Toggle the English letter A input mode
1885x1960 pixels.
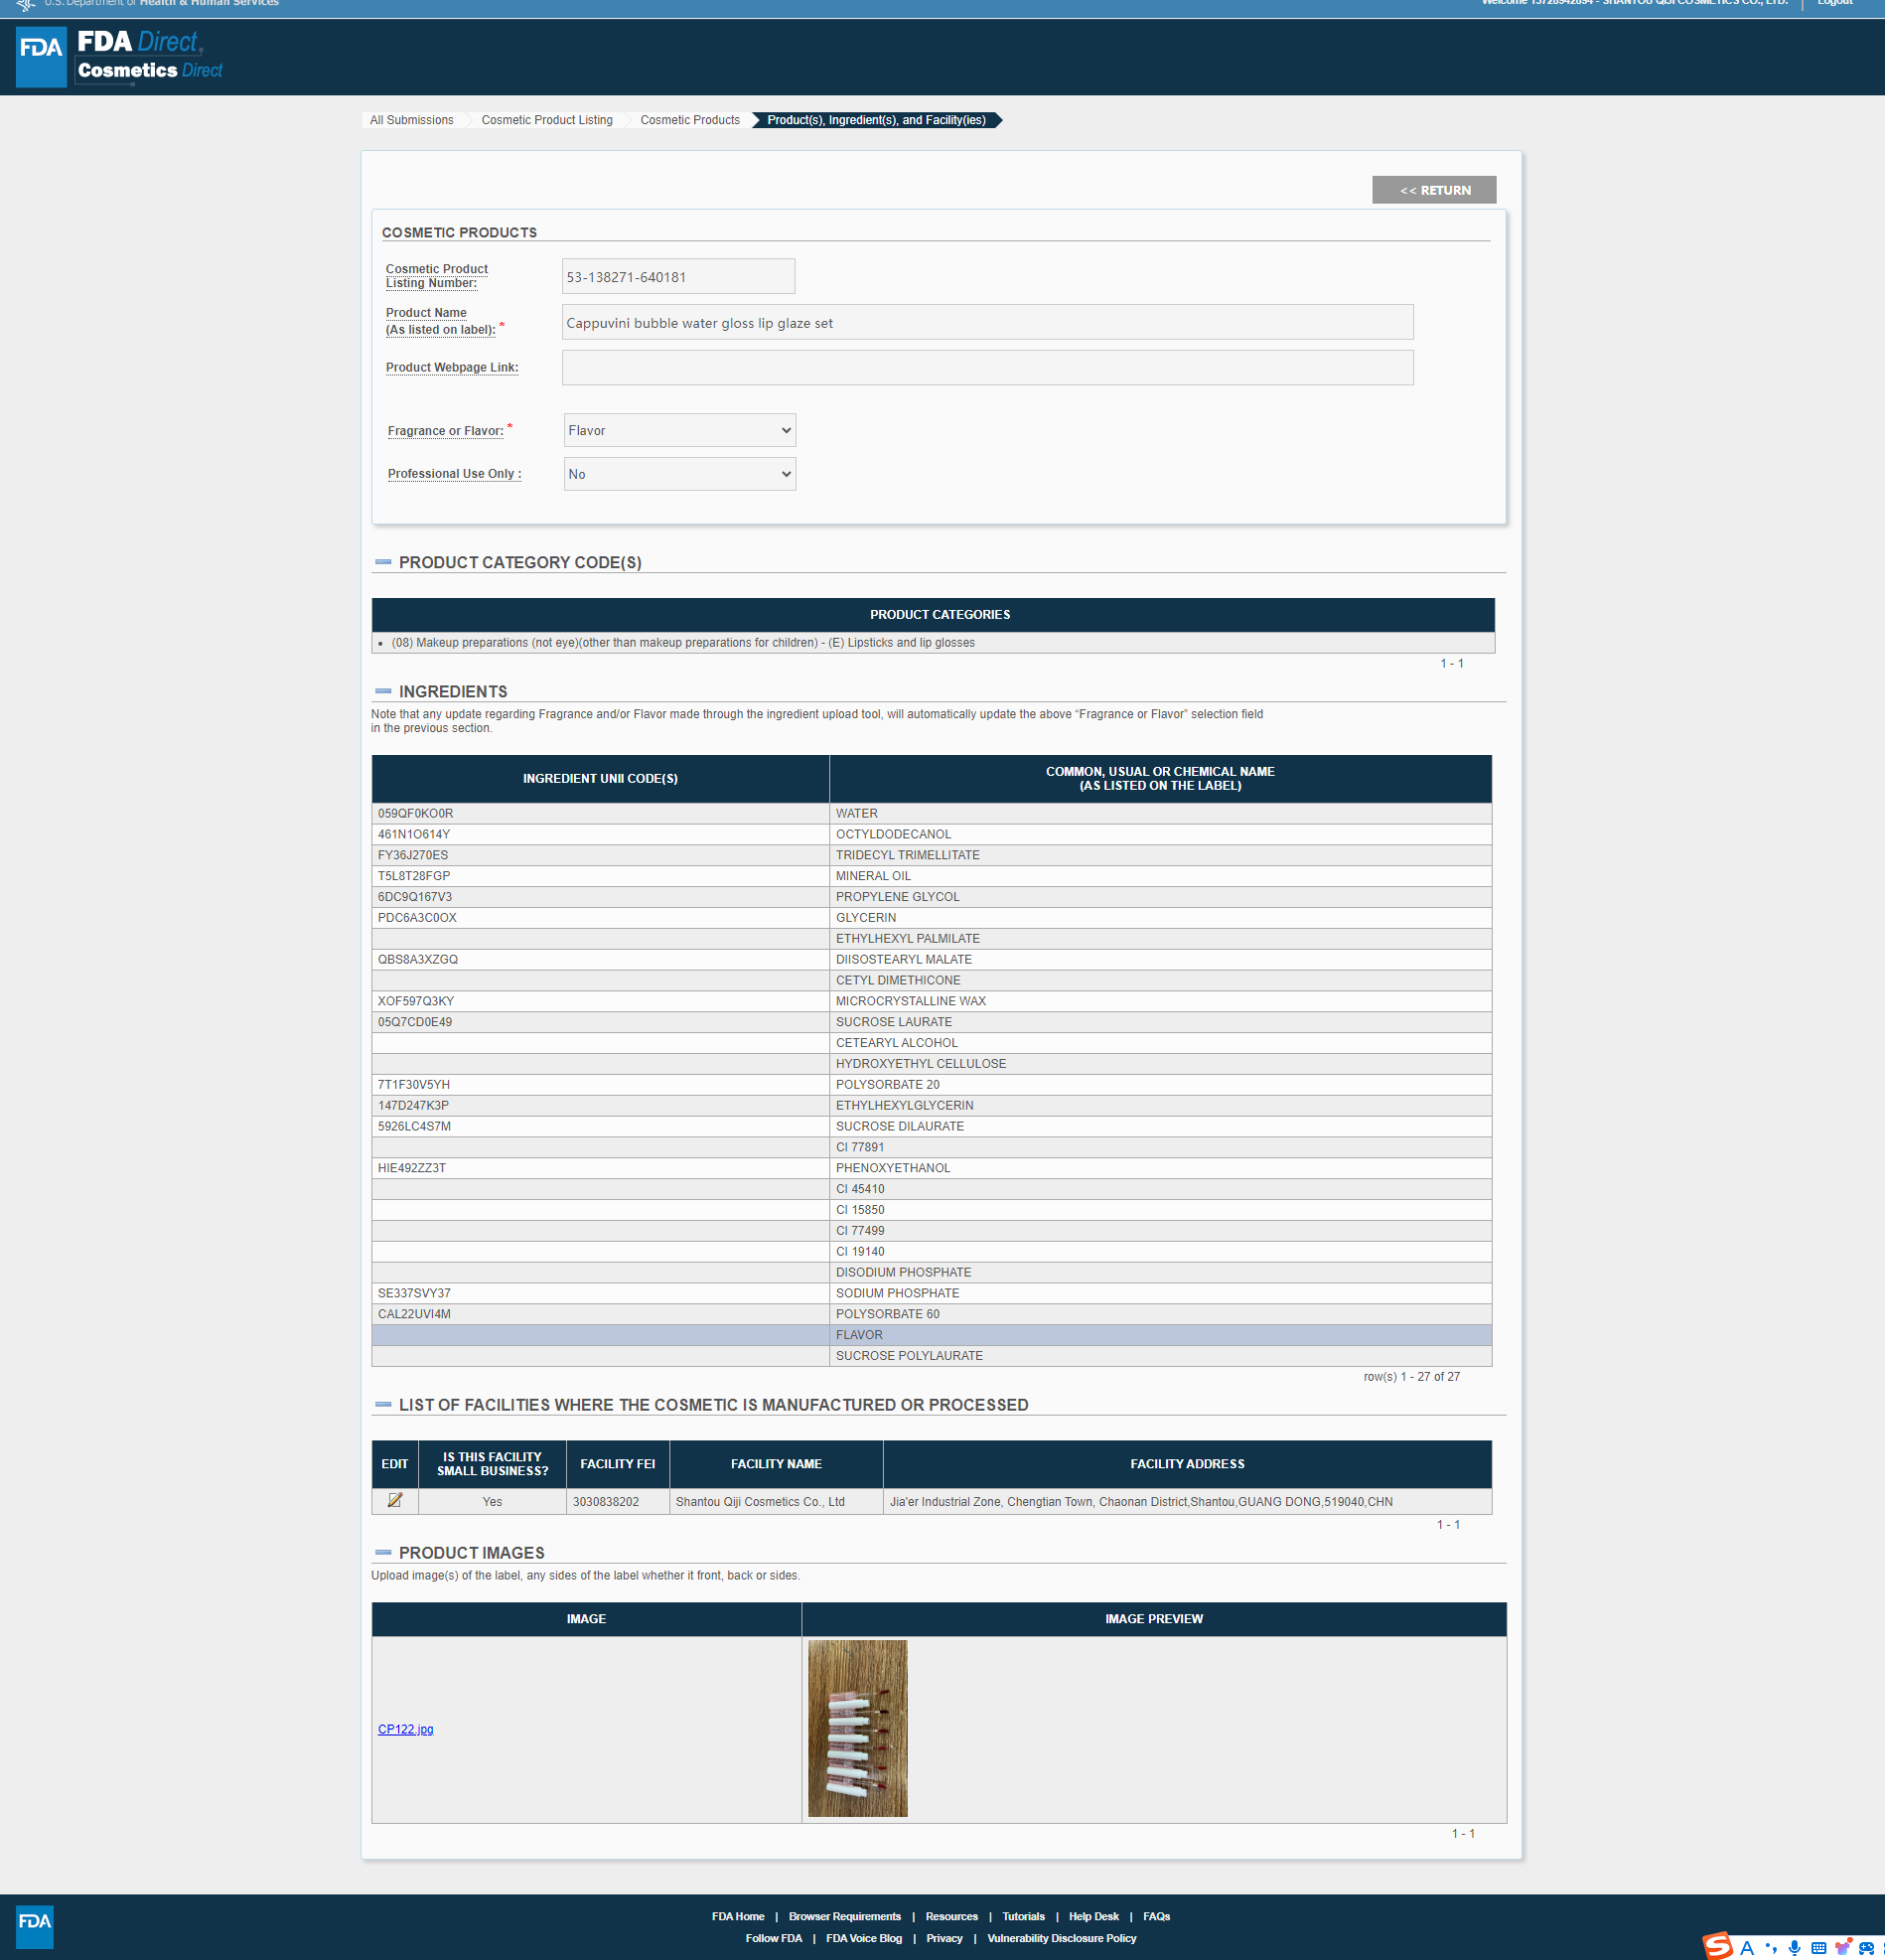click(1747, 1947)
